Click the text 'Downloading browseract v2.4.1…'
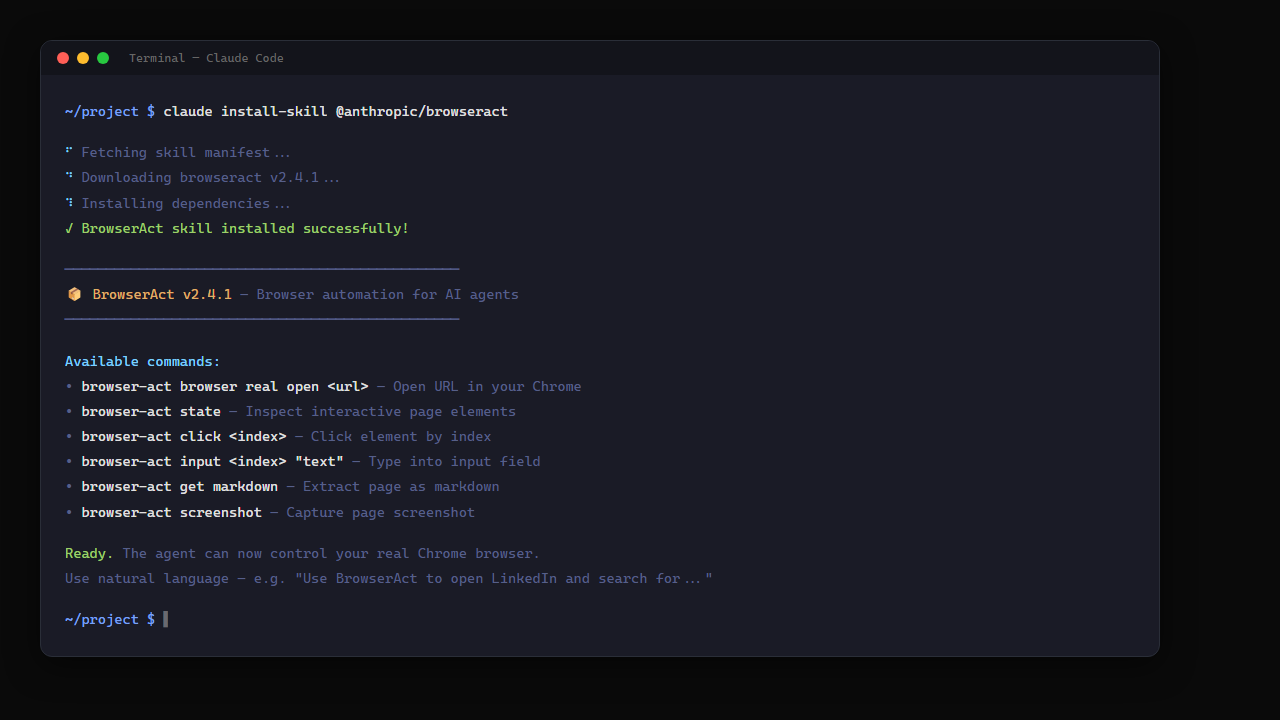 click(210, 177)
